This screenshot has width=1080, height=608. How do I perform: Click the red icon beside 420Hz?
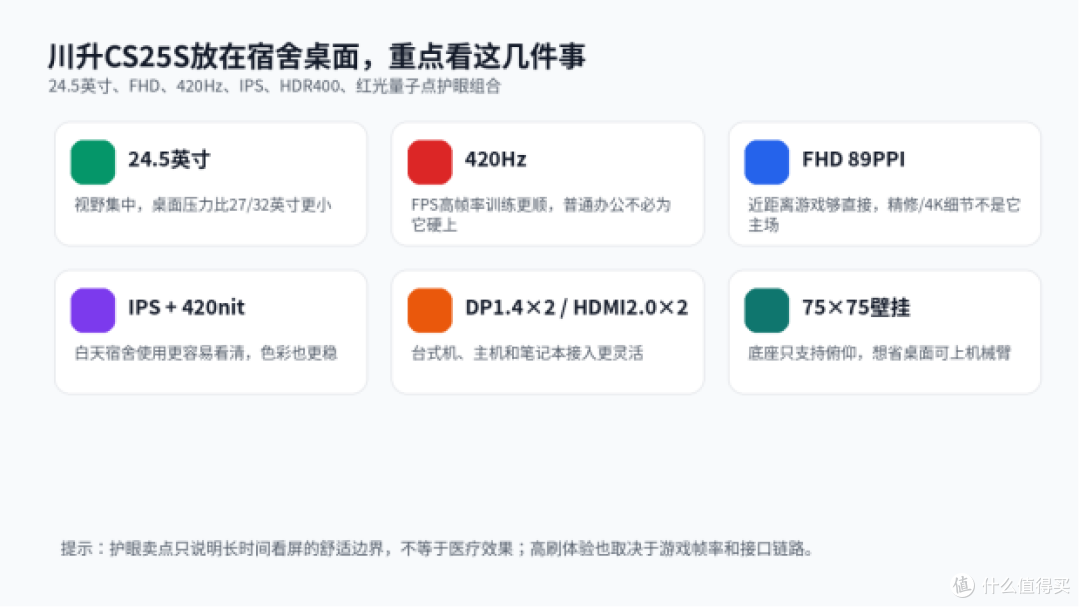[x=430, y=163]
